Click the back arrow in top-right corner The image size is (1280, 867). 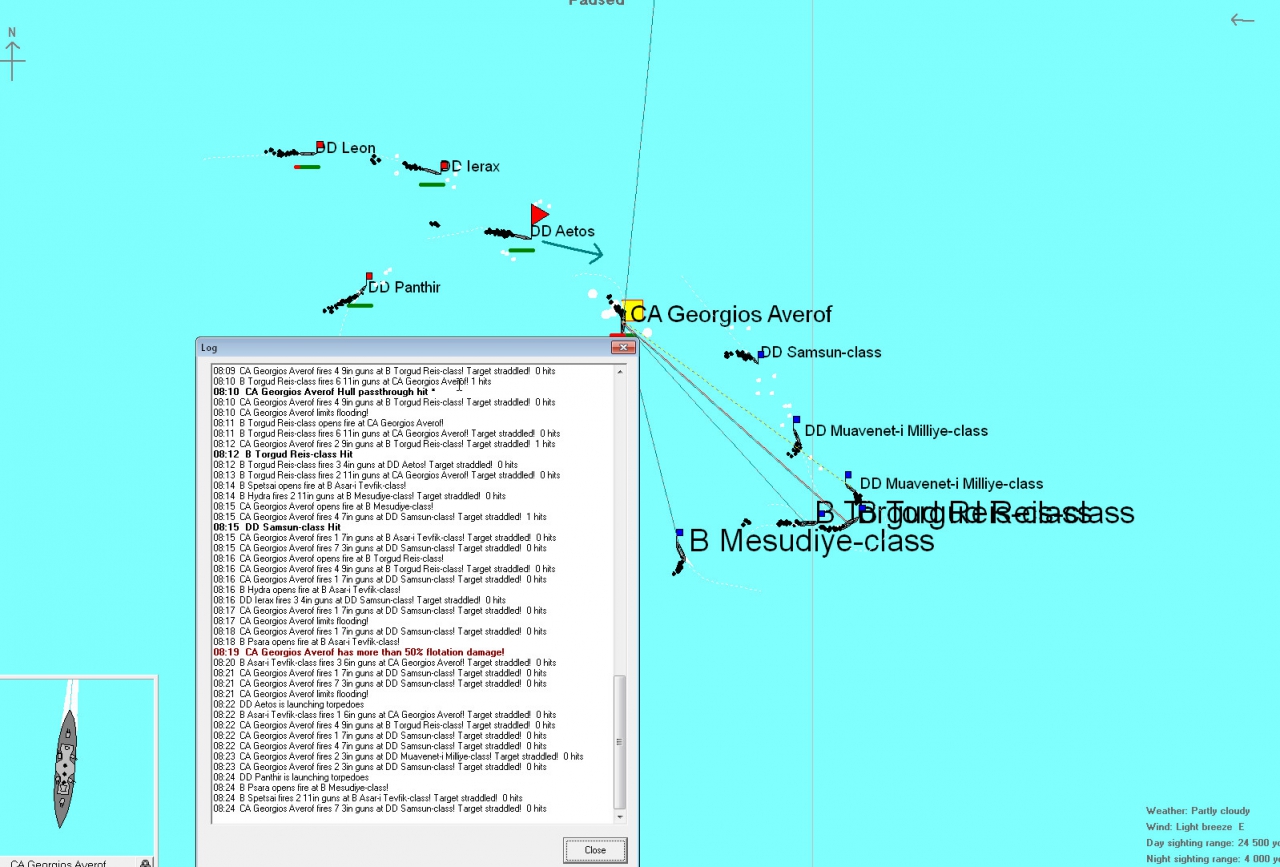pos(1242,20)
